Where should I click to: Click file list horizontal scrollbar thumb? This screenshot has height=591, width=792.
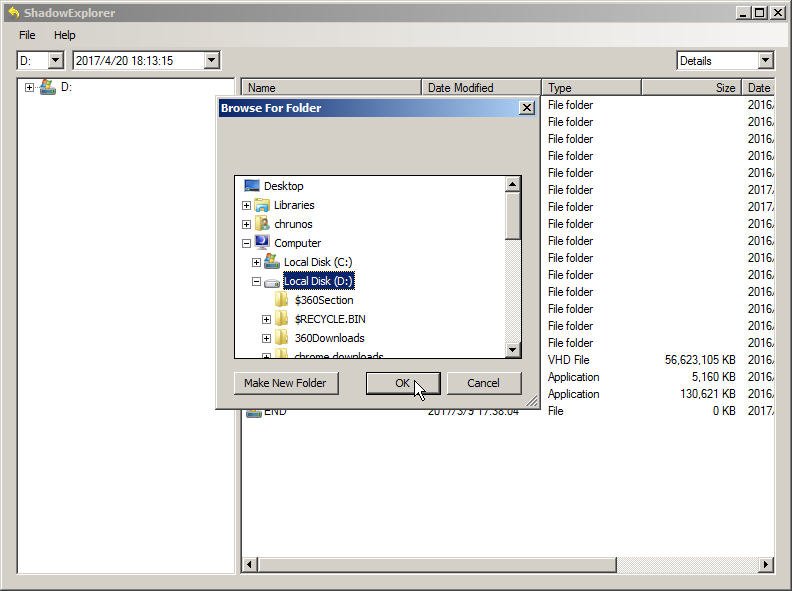tap(437, 564)
